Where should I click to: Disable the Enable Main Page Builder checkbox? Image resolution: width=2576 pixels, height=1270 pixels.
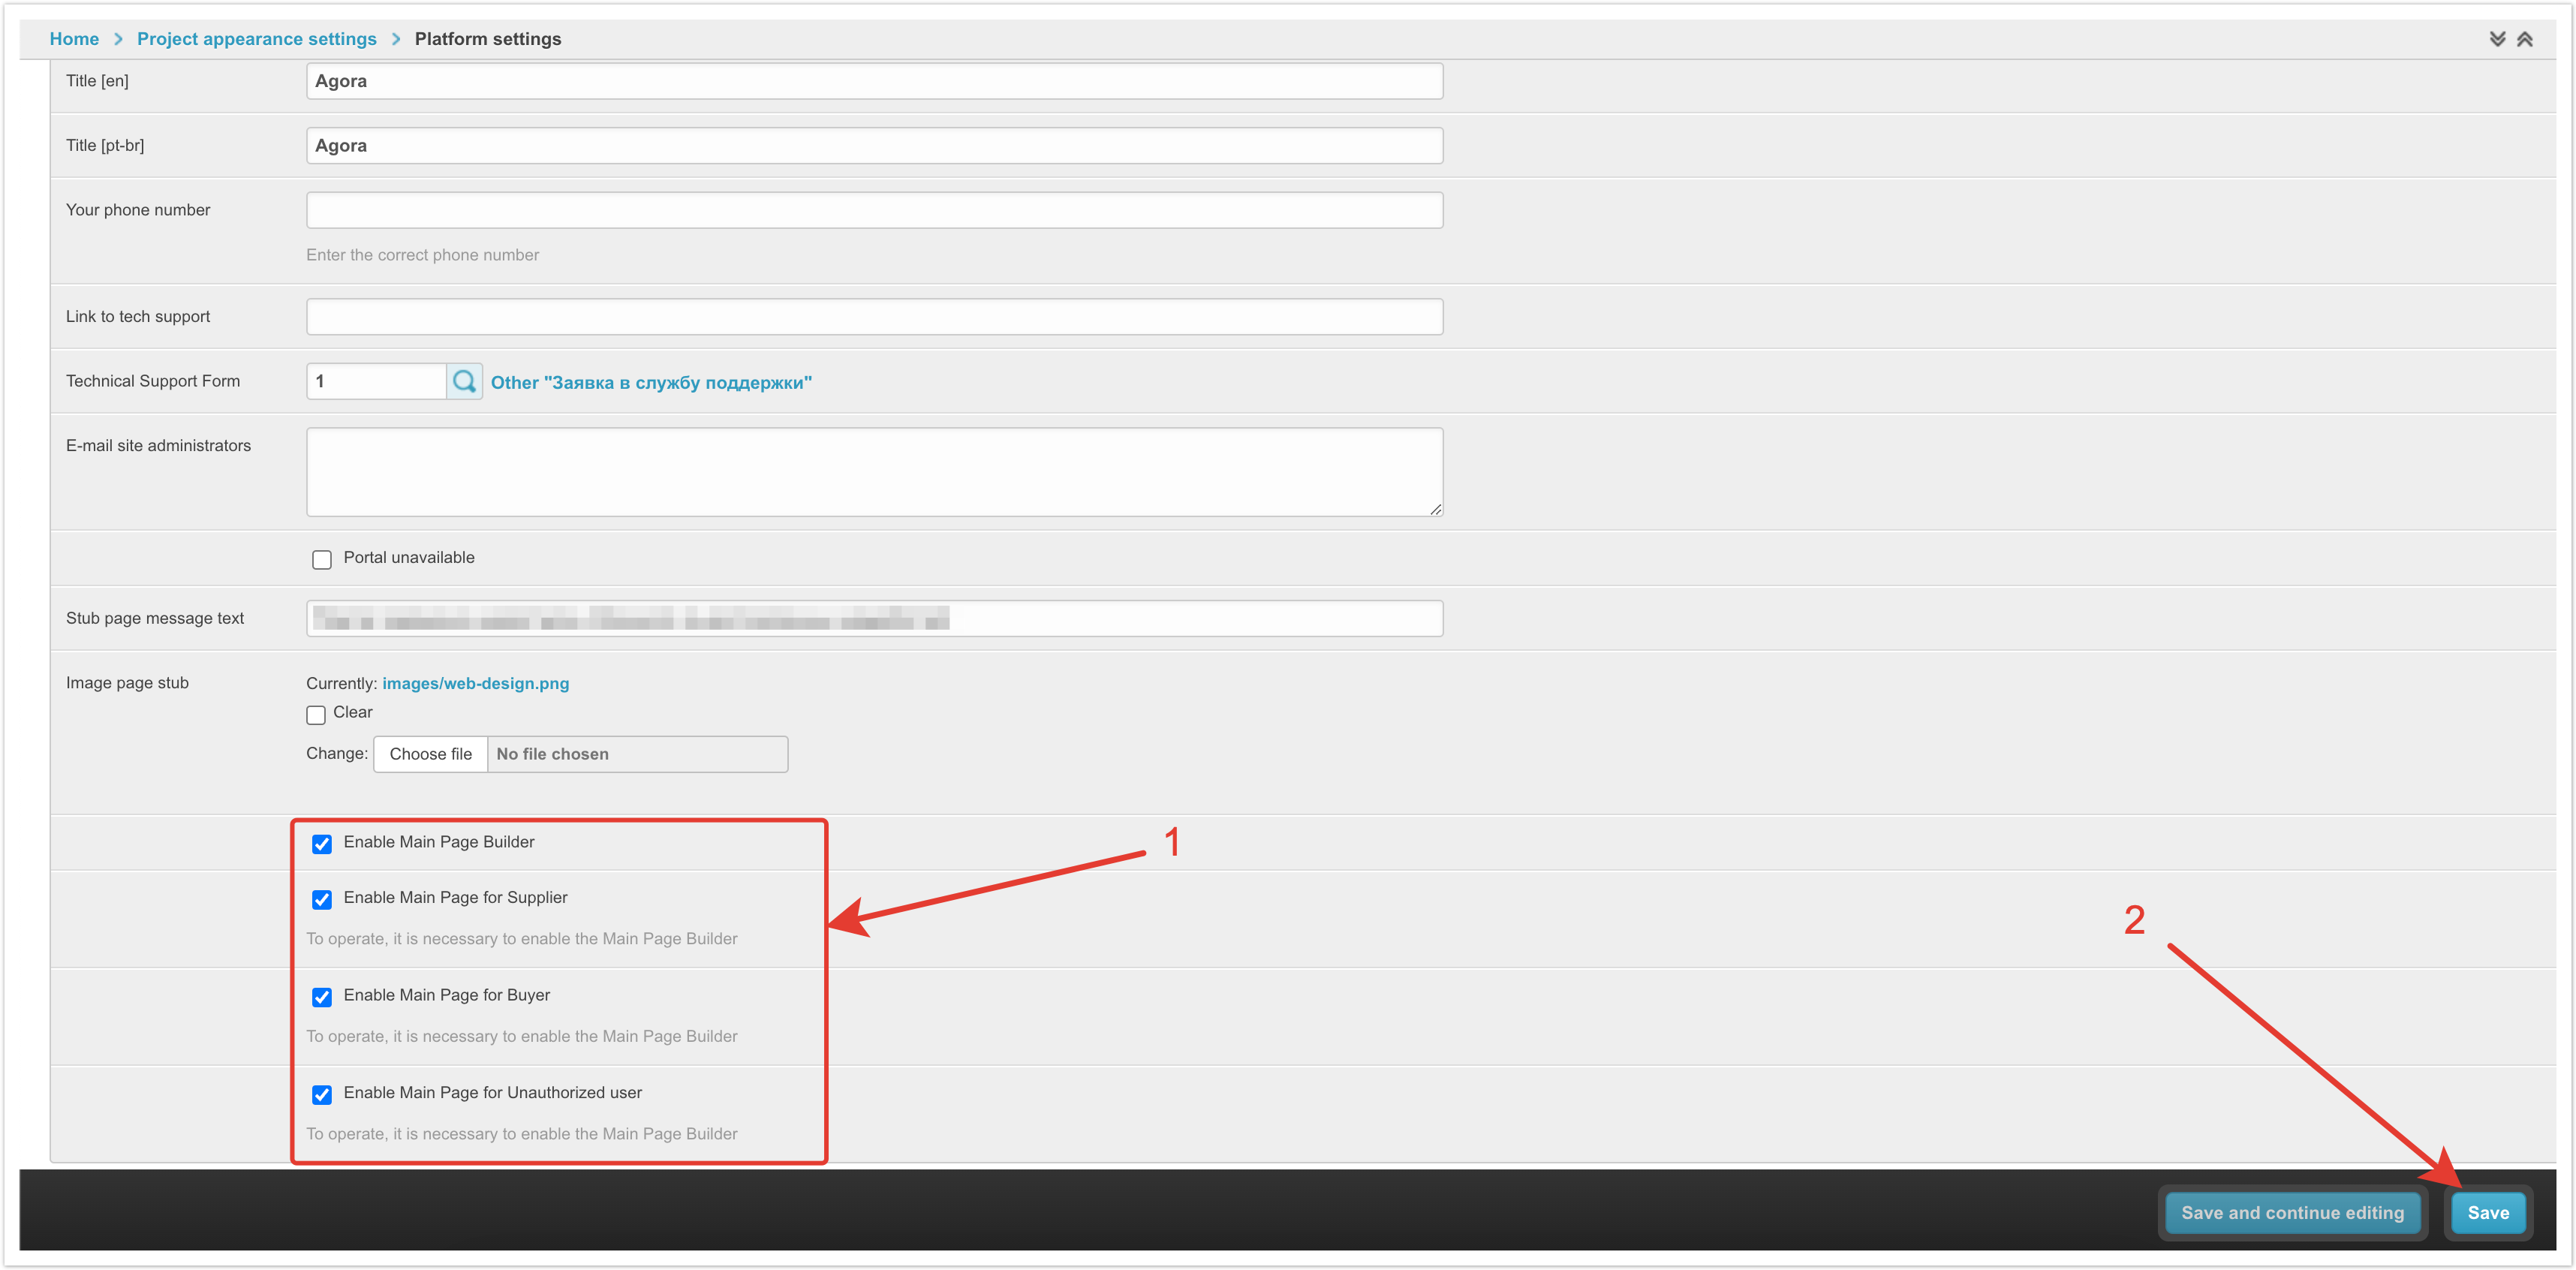pos(321,843)
